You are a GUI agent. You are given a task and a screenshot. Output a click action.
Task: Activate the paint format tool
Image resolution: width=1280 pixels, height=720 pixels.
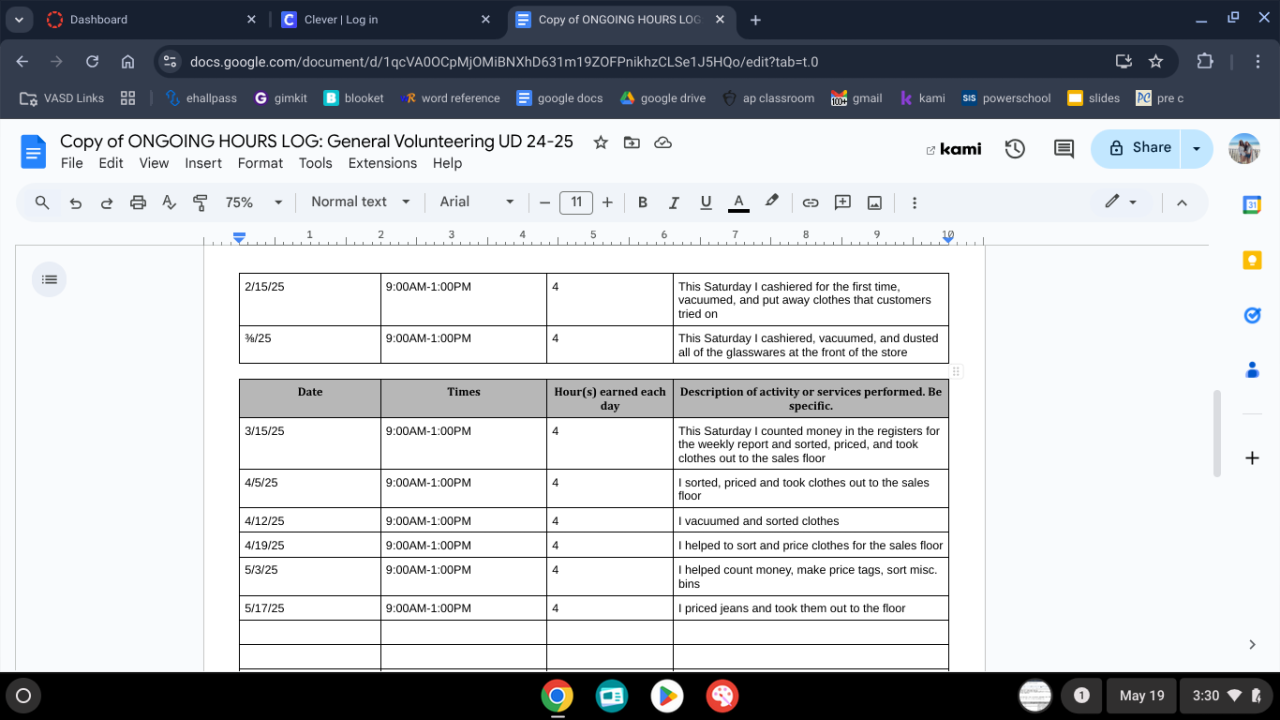coord(200,202)
